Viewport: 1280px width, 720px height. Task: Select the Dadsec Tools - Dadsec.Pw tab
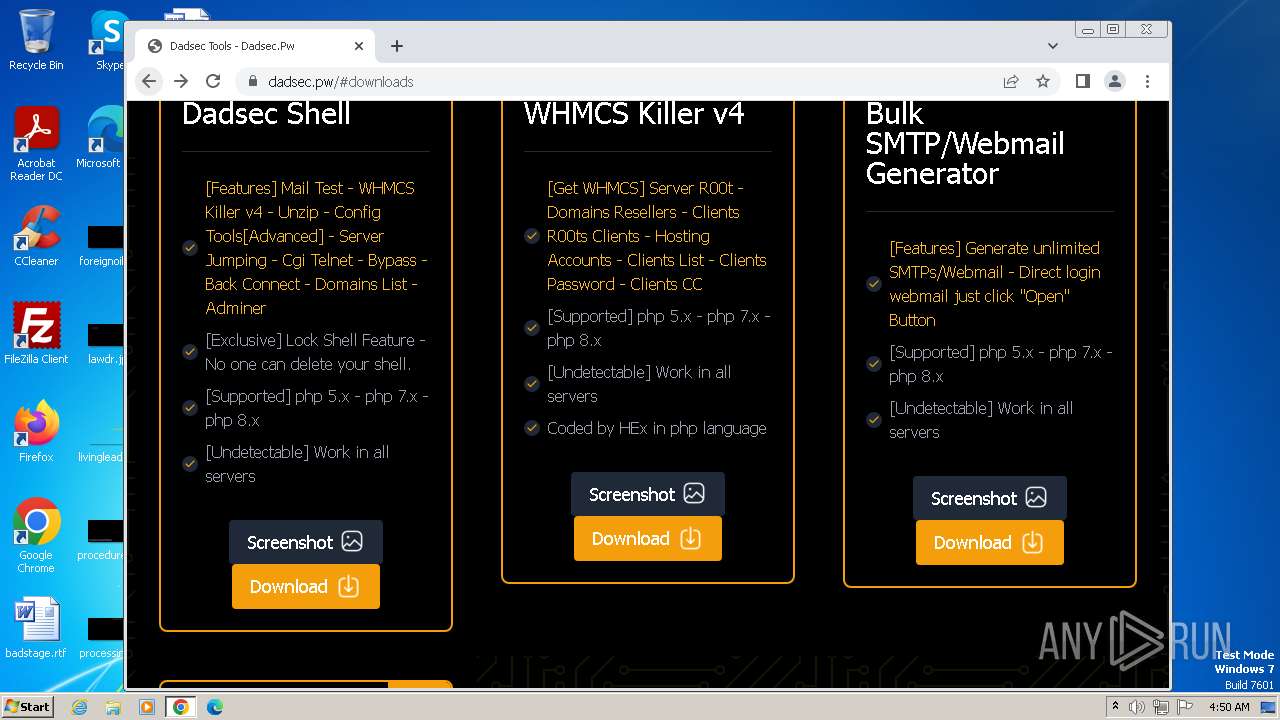(255, 46)
